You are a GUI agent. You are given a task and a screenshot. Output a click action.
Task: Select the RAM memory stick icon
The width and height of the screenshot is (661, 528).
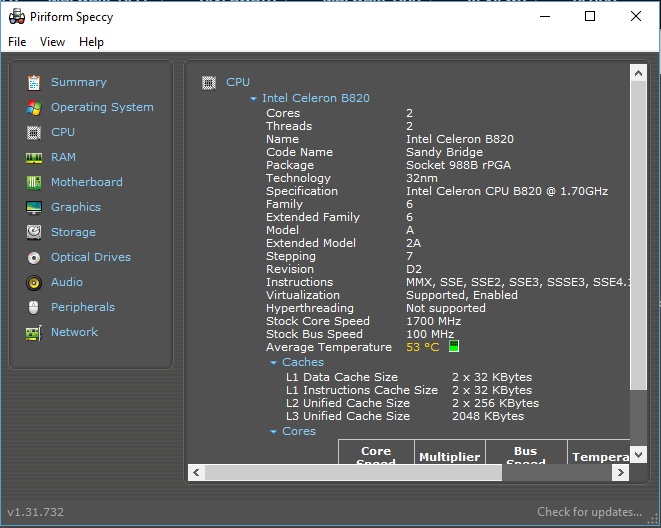pyautogui.click(x=34, y=158)
